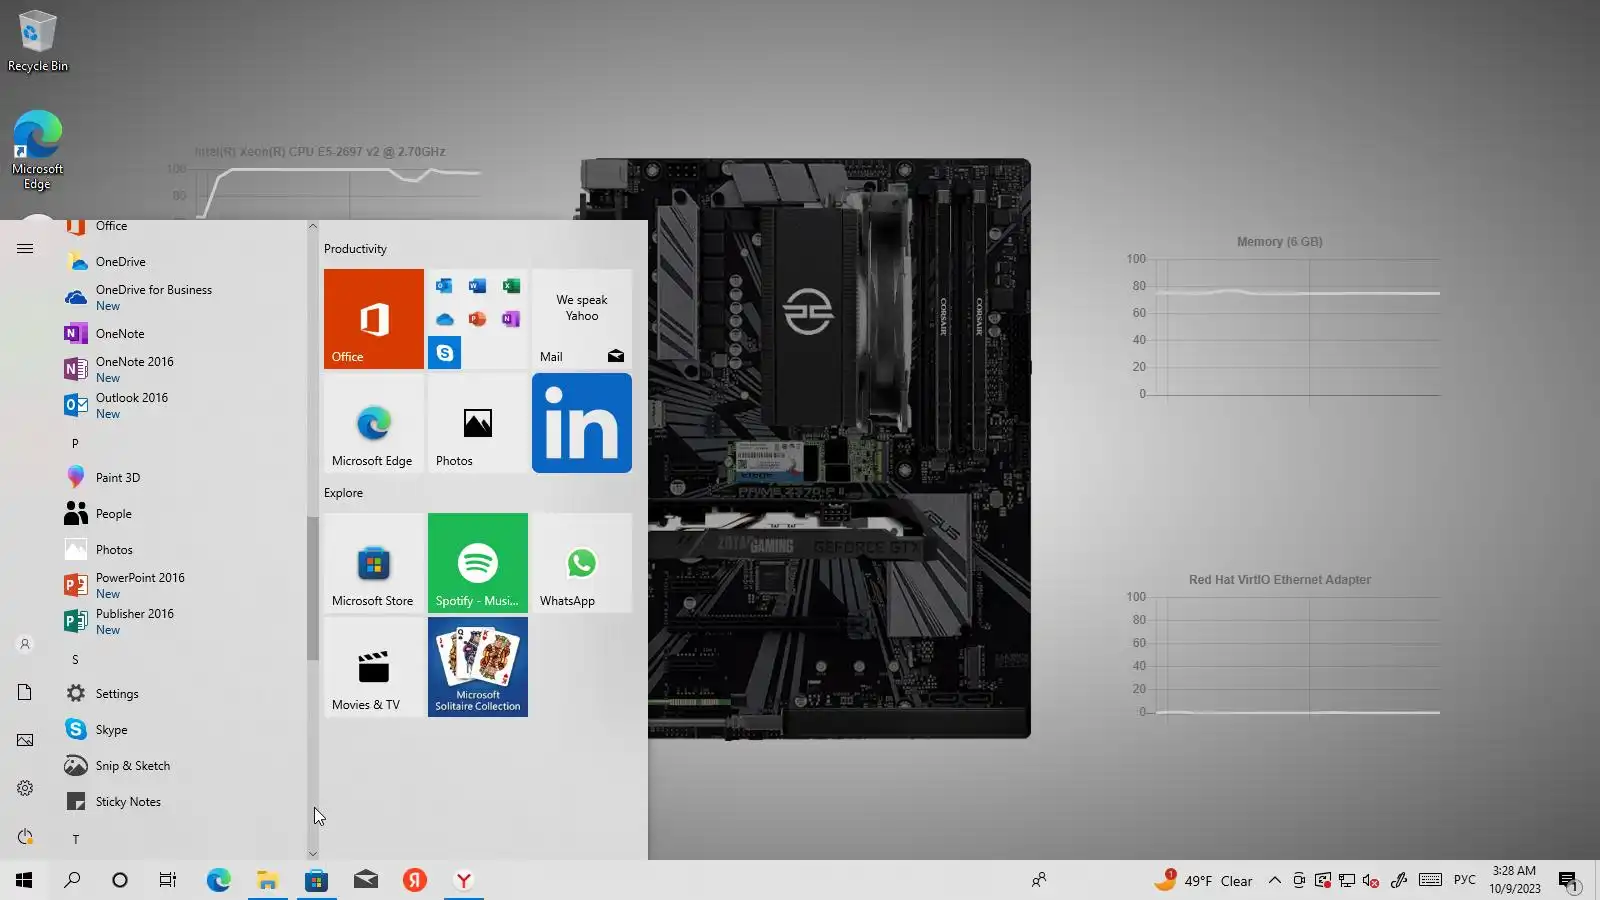Switch input language via РУС indicator

(x=1465, y=880)
